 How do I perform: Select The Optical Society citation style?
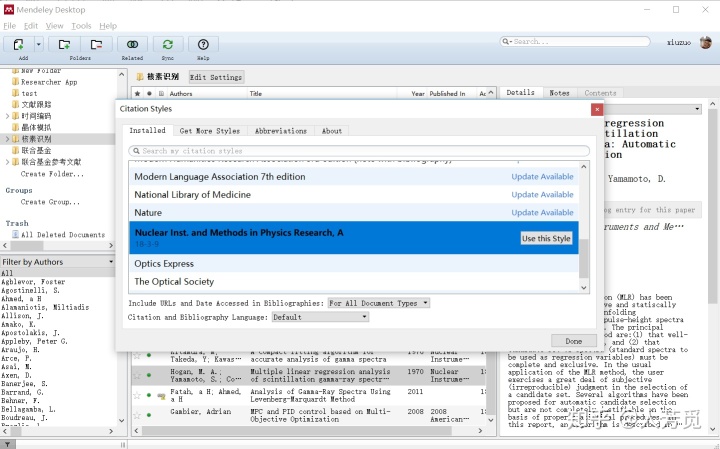click(354, 281)
